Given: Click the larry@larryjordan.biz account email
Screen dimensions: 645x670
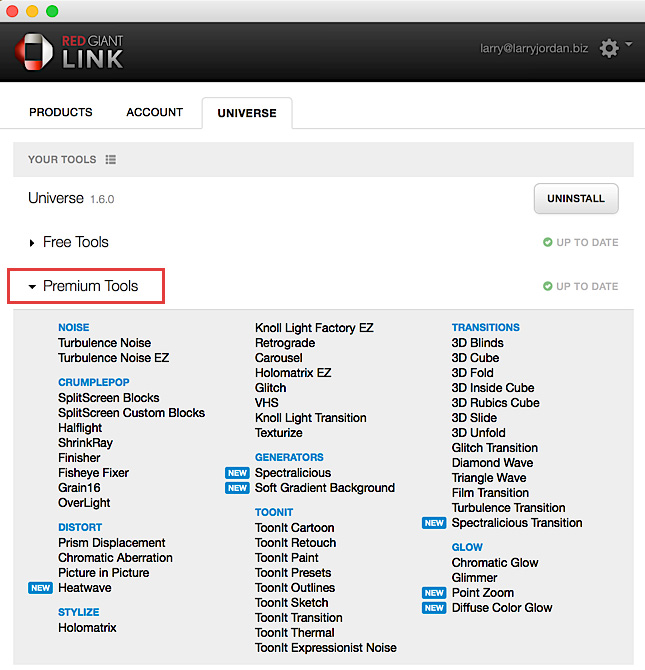Looking at the screenshot, I should click(534, 49).
